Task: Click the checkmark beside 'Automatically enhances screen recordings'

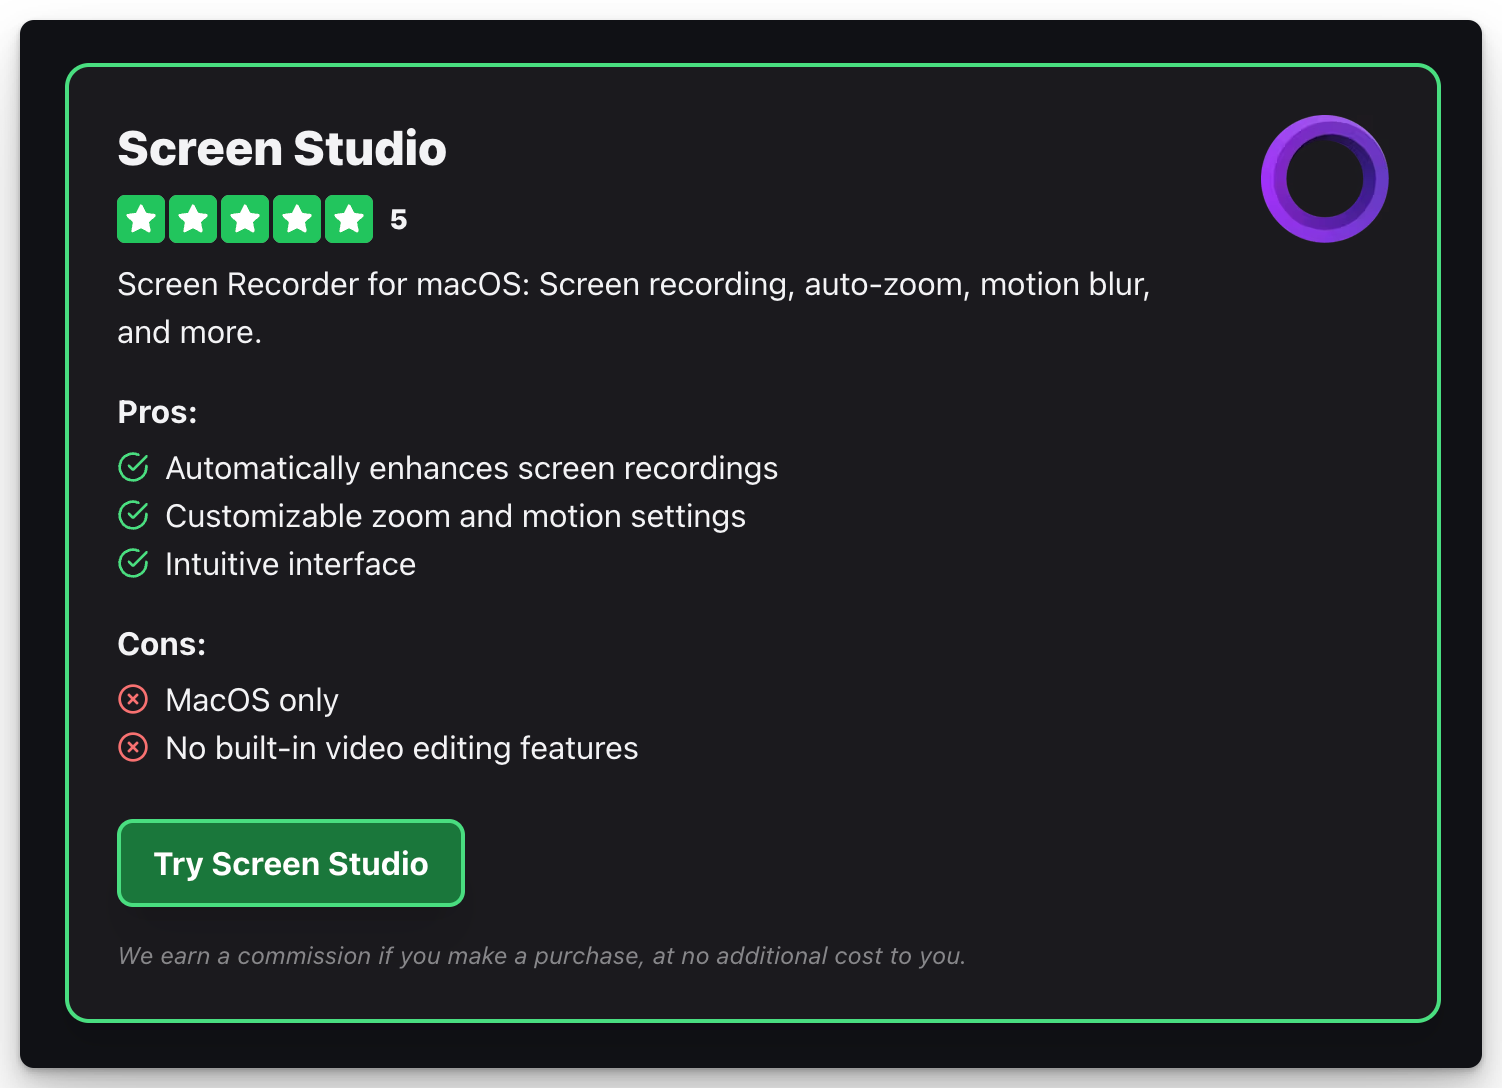Action: (133, 466)
